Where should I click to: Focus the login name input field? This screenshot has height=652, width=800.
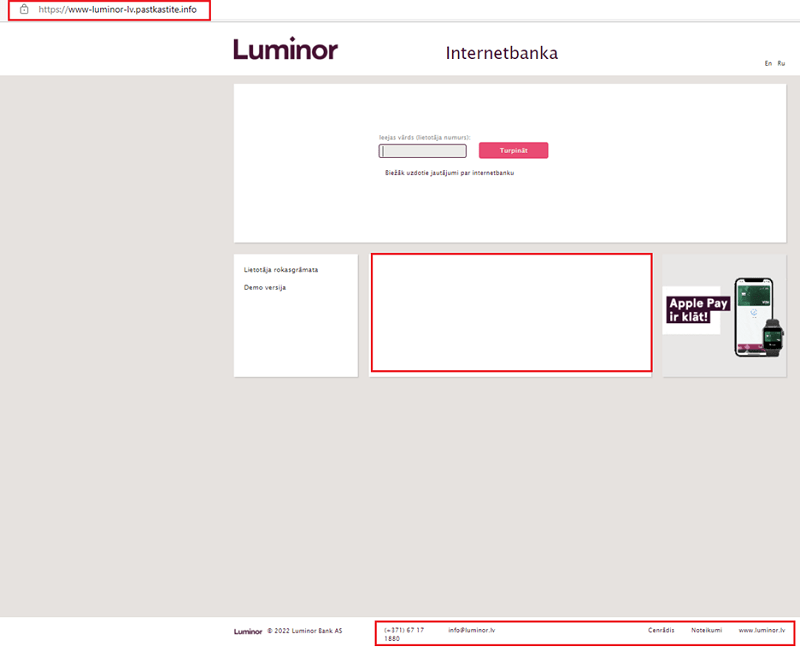[x=422, y=151]
